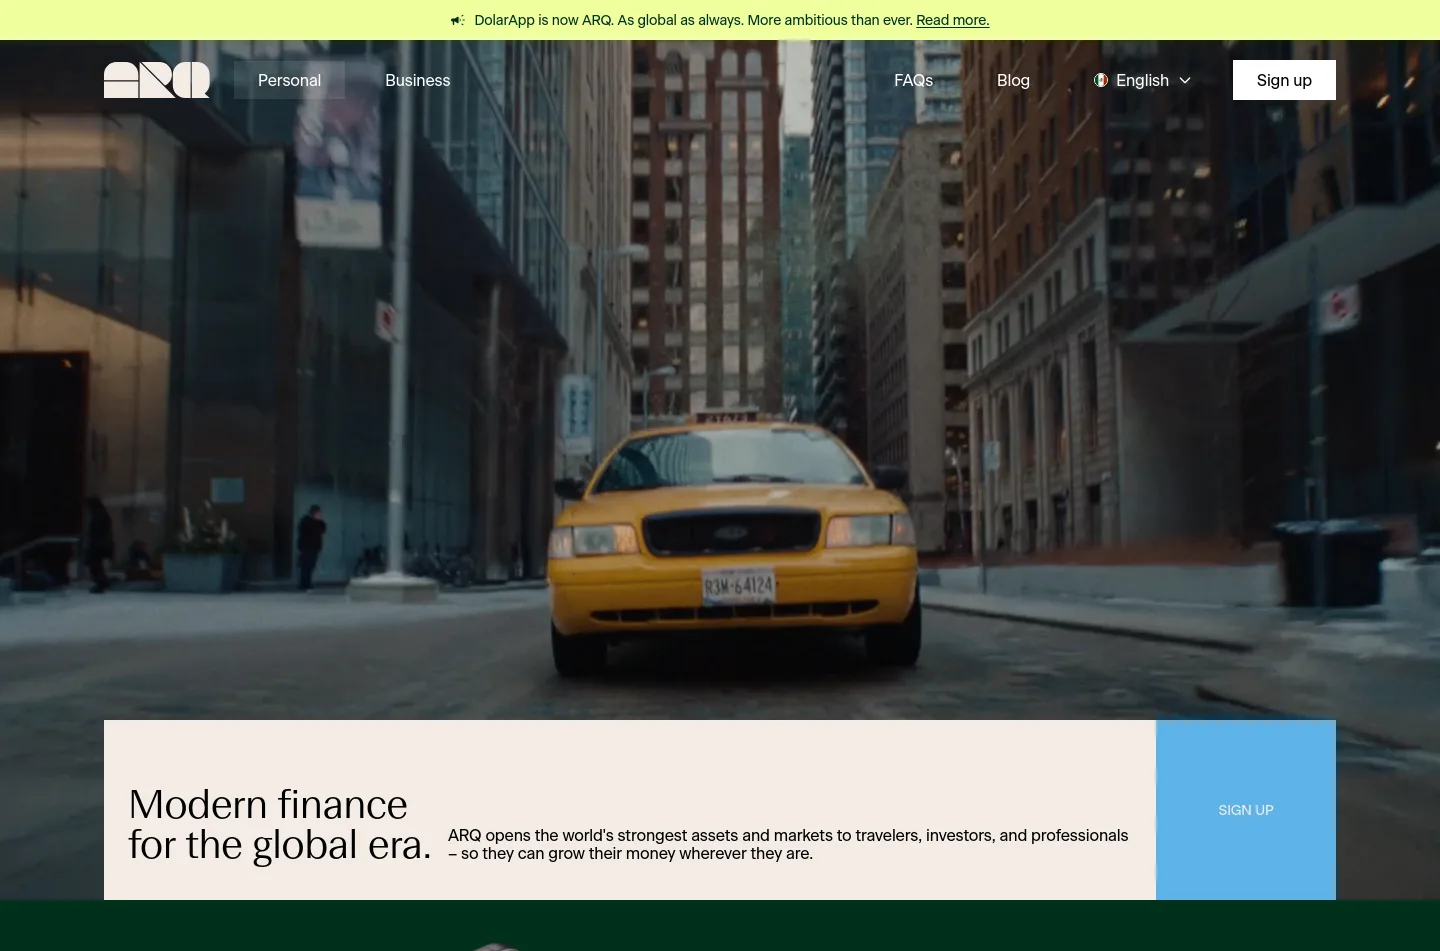Click the megaphone announcement icon
Image resolution: width=1440 pixels, height=951 pixels.
pos(458,20)
